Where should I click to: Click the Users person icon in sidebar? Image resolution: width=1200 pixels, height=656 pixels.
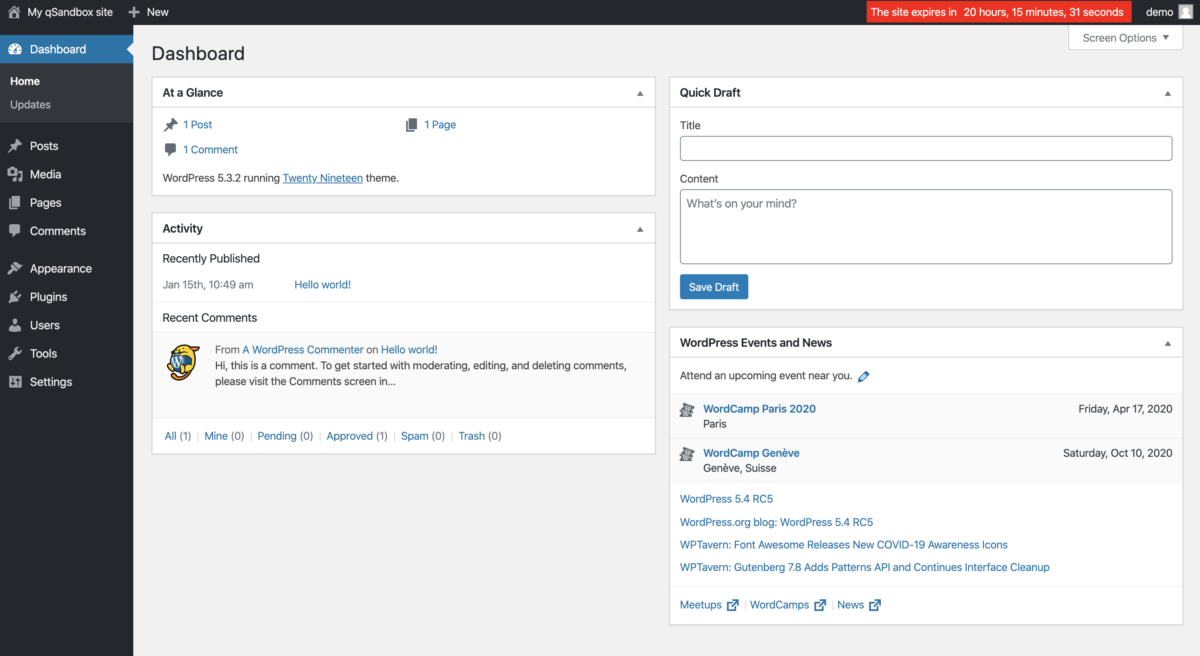point(15,325)
